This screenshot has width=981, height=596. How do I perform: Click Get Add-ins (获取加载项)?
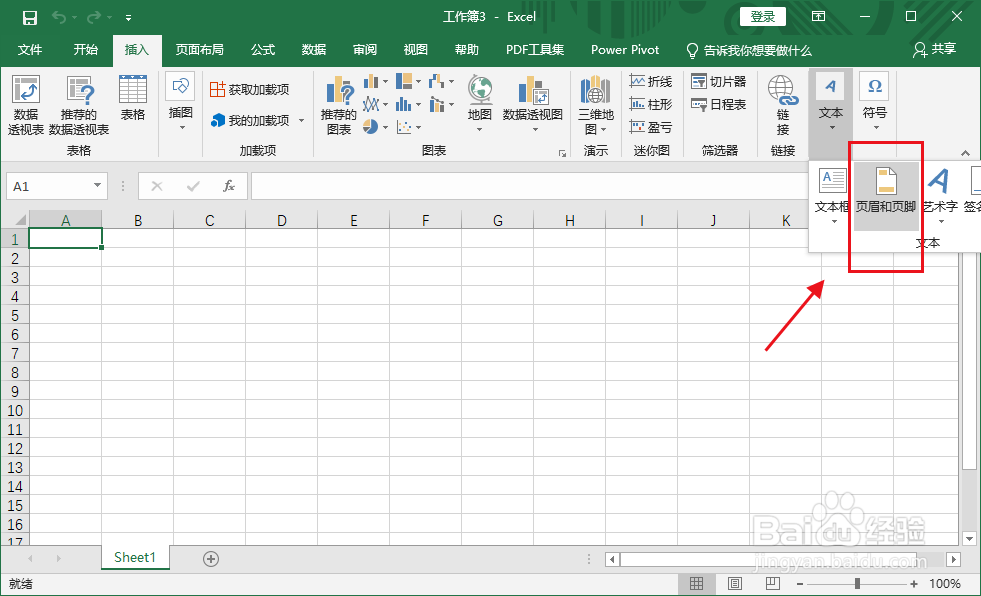pyautogui.click(x=250, y=89)
